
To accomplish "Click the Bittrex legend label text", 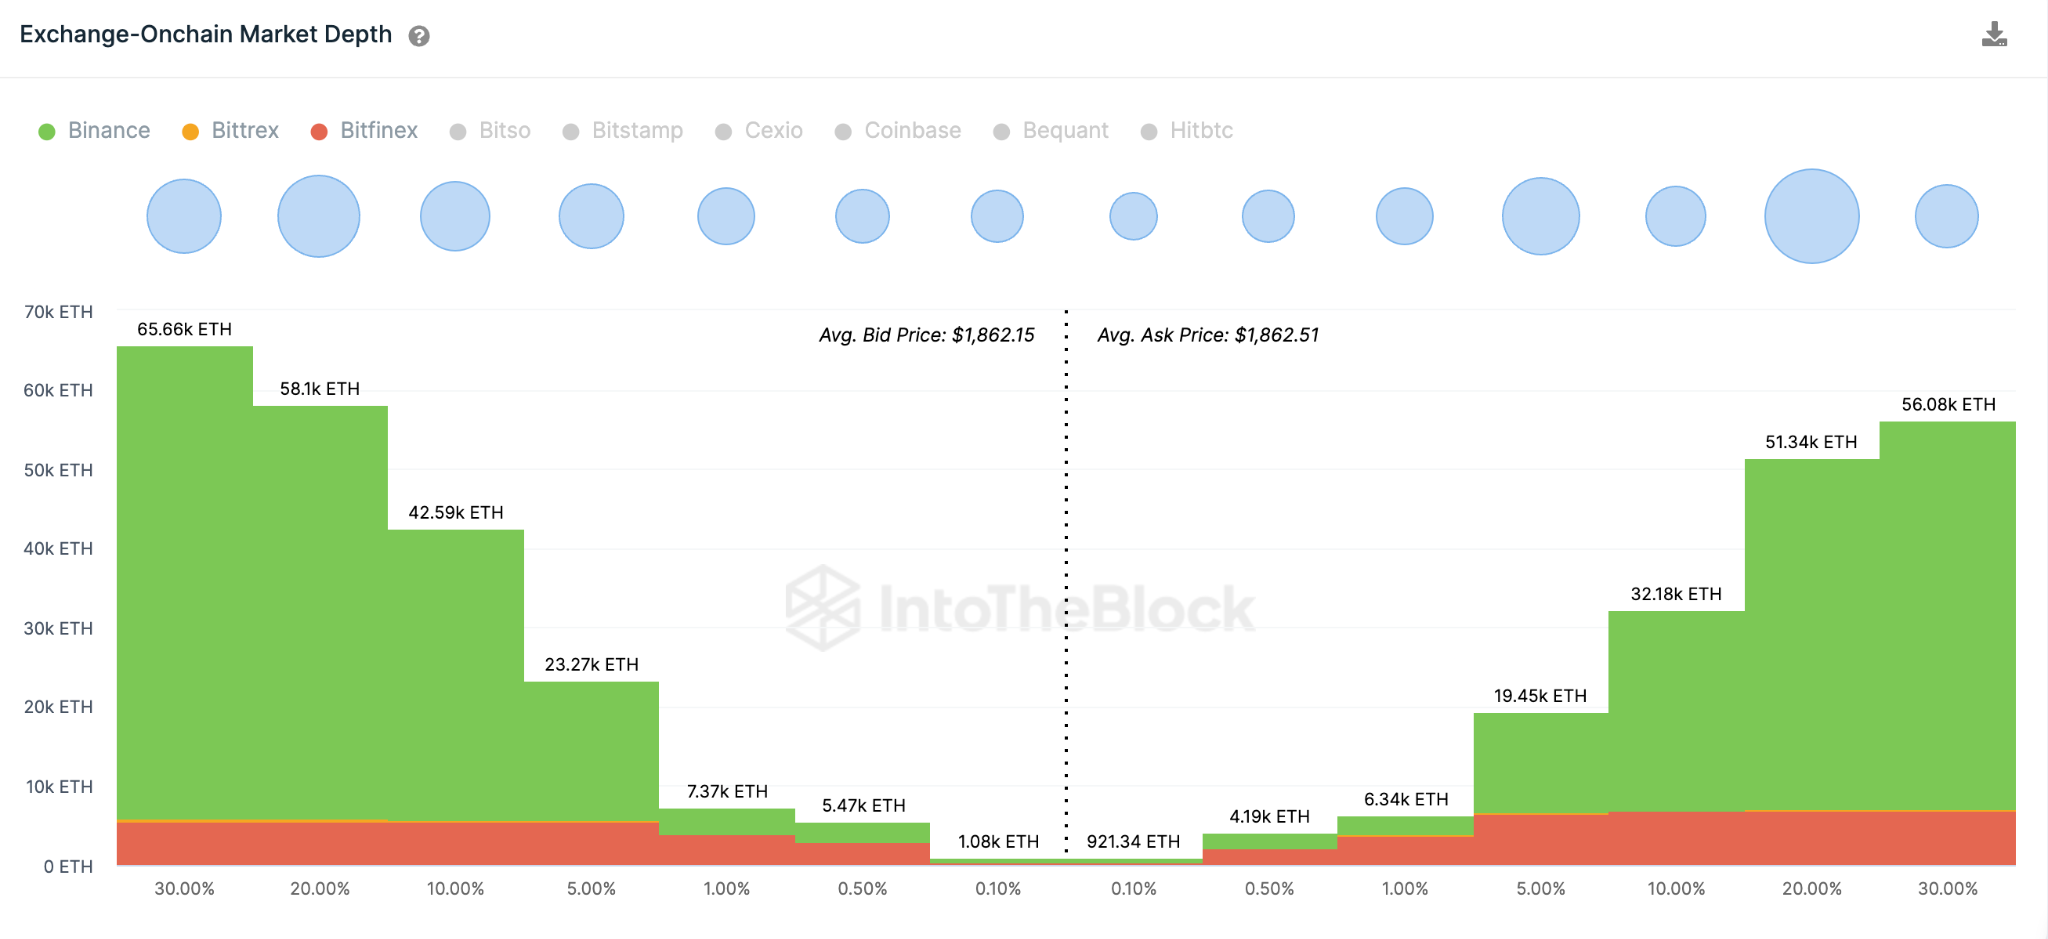I will coord(244,130).
